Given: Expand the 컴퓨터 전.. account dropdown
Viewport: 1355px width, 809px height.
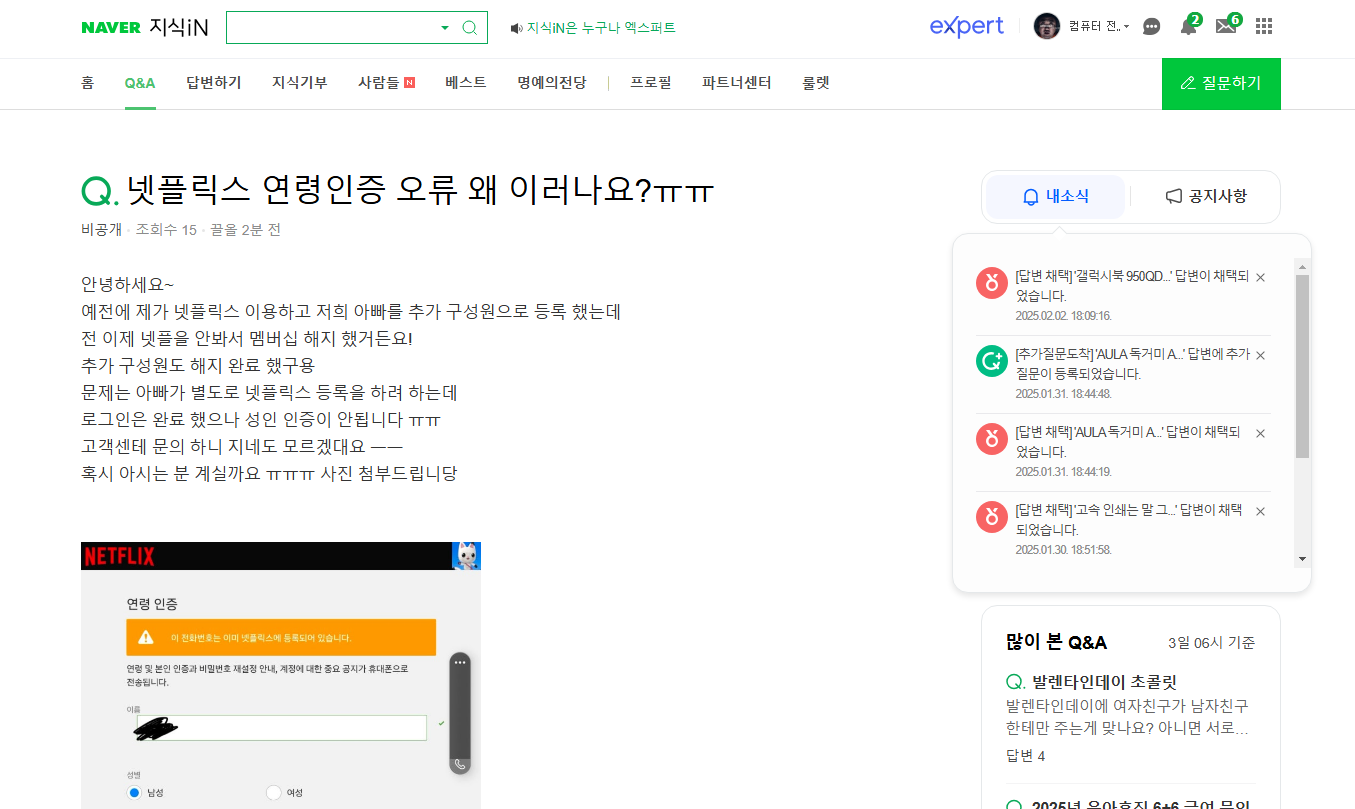Looking at the screenshot, I should coord(1098,27).
